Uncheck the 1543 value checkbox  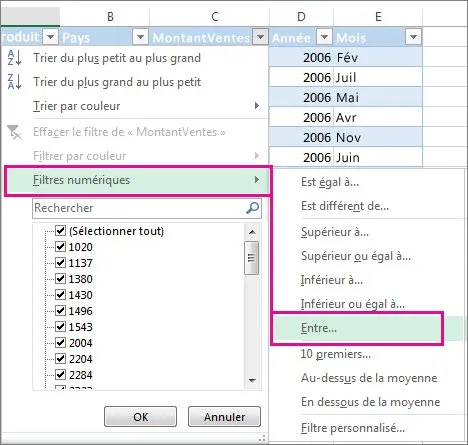coord(60,327)
